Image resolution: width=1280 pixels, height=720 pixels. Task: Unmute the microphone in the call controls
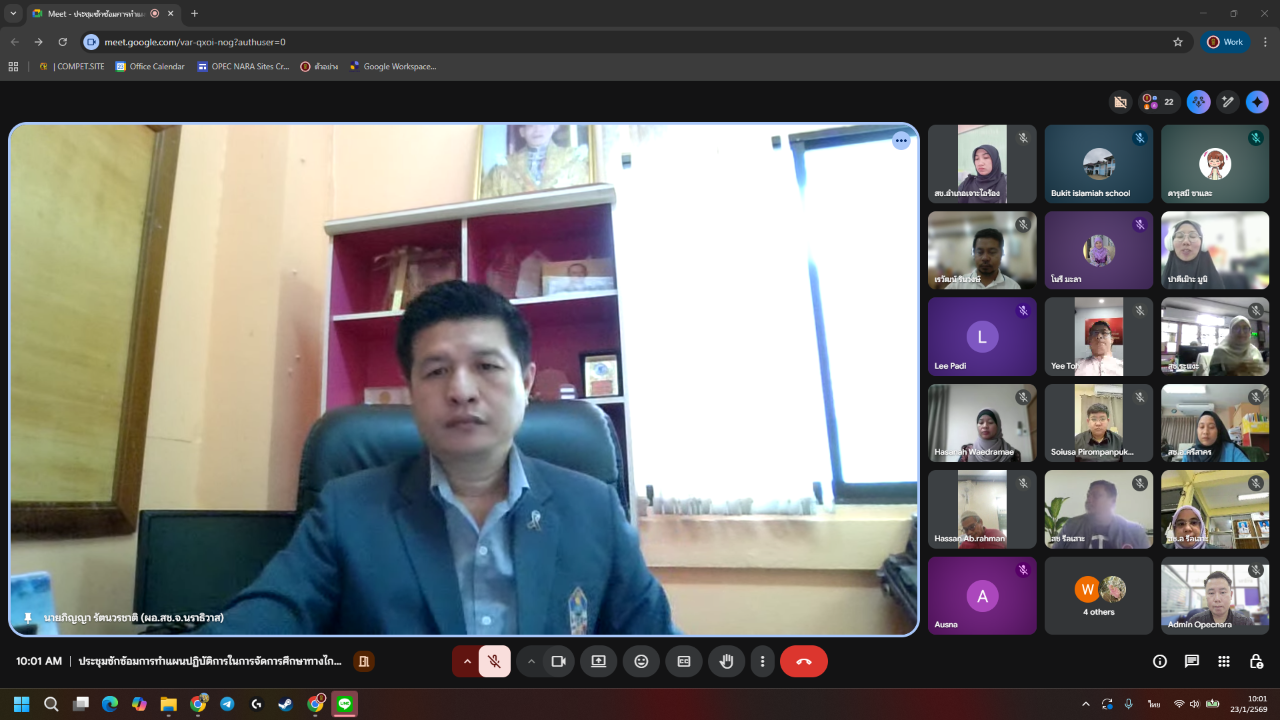point(494,661)
